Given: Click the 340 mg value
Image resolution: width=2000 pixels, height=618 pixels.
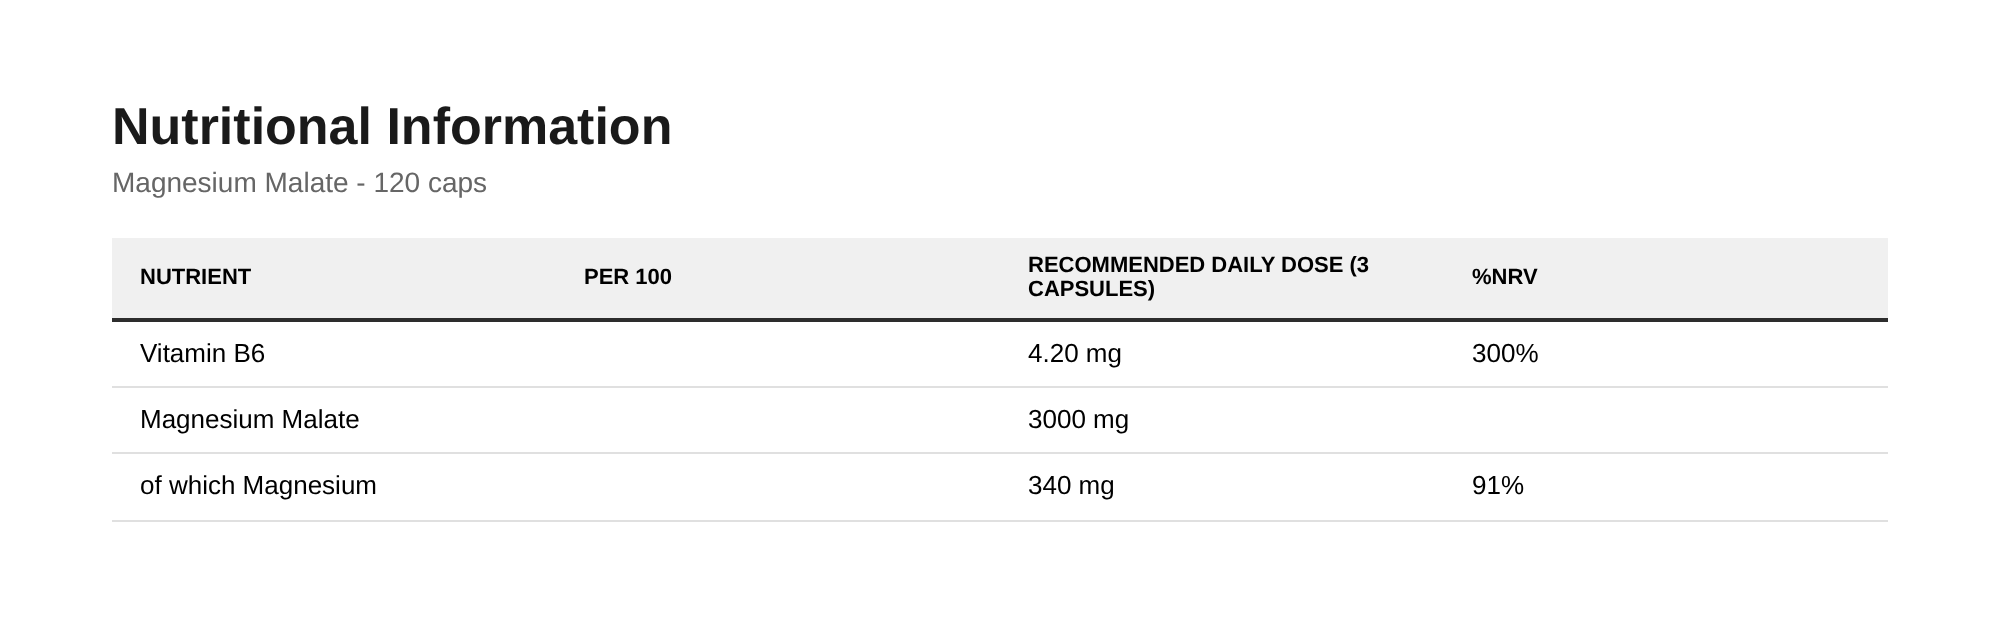Looking at the screenshot, I should tap(1071, 485).
